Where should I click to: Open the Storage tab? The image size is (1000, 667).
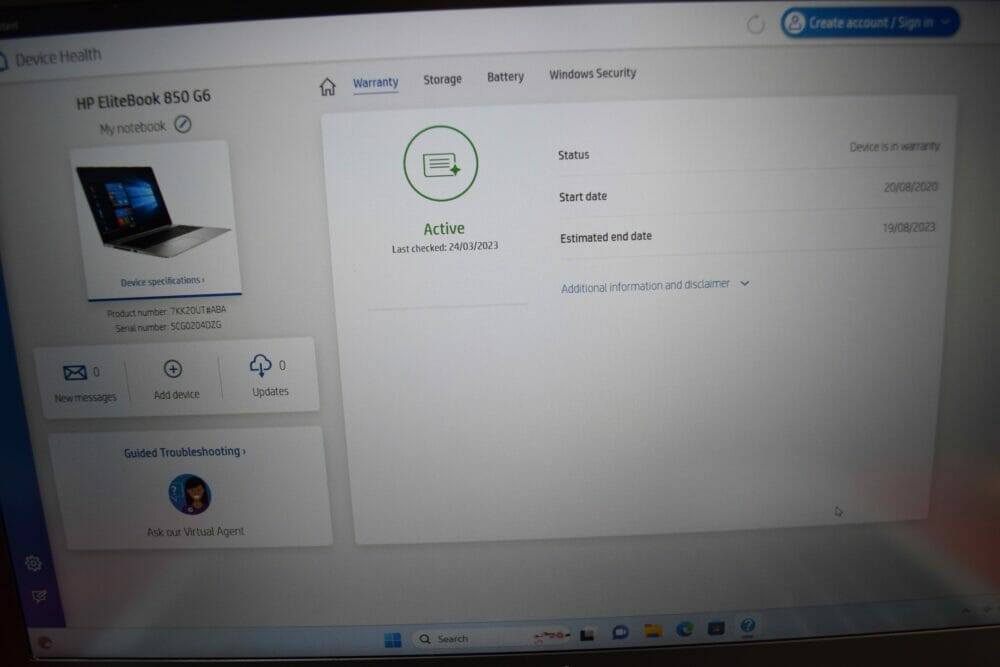coord(442,80)
